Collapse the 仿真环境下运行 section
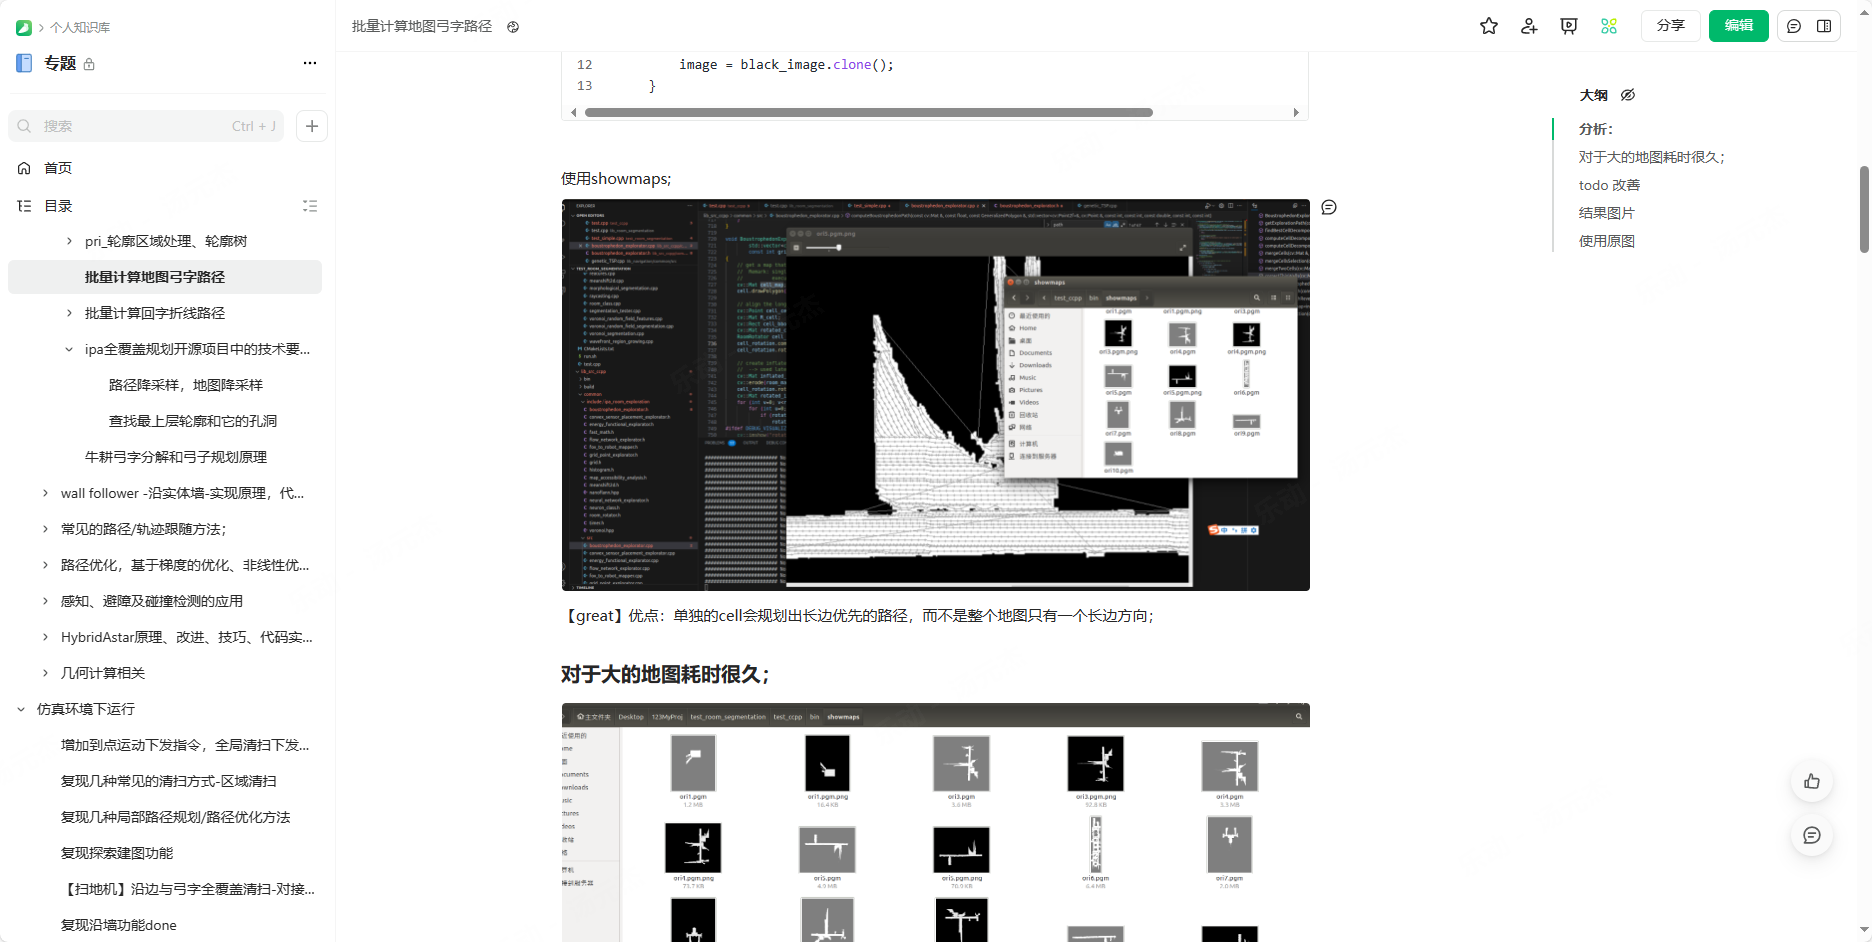This screenshot has height=942, width=1872. (21, 709)
